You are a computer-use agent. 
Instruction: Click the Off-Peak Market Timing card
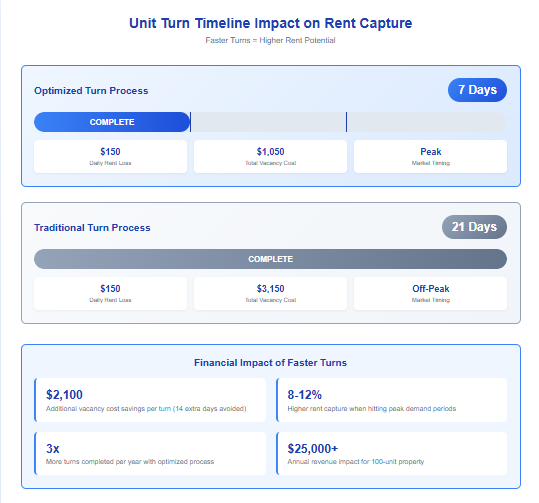tap(430, 293)
